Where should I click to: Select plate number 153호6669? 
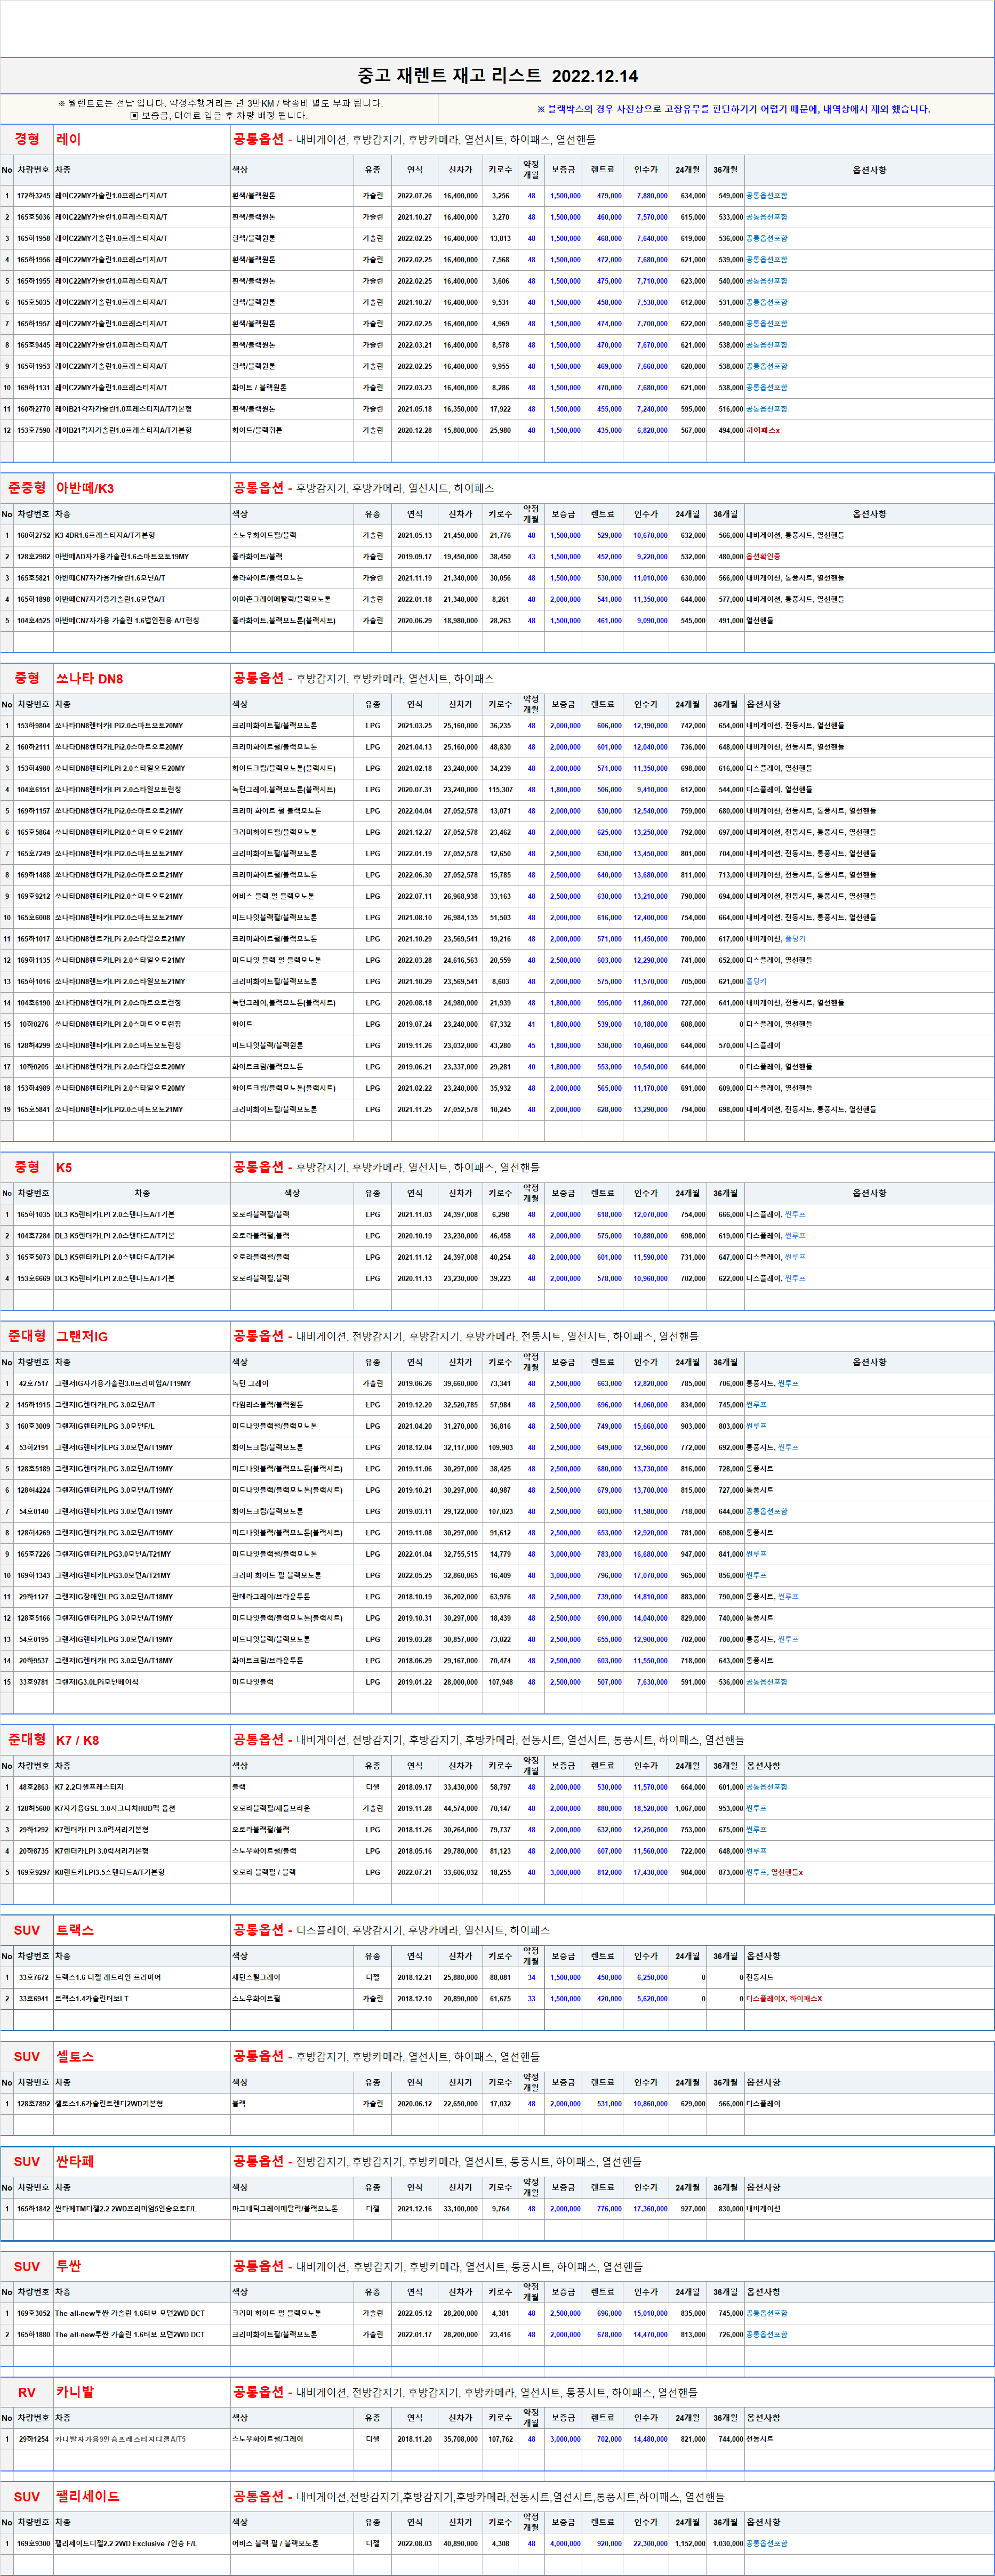33,1279
